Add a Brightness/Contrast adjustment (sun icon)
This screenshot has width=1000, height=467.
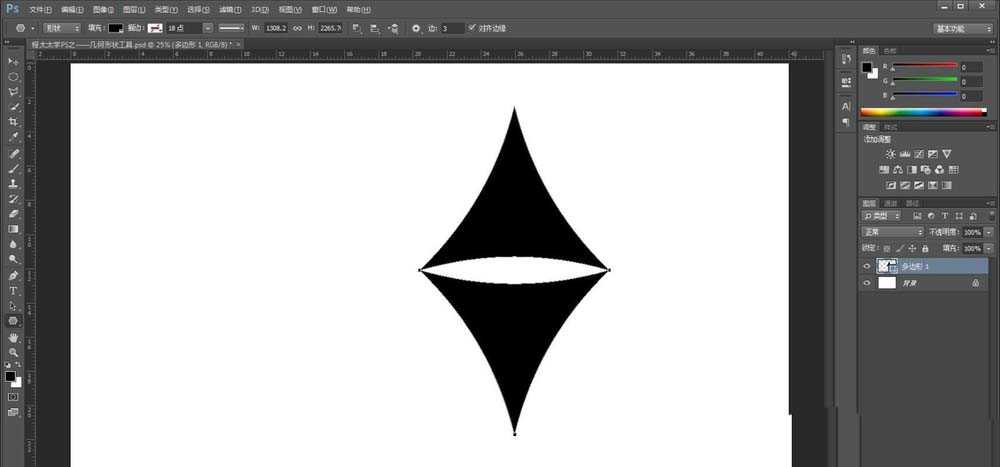(x=891, y=154)
